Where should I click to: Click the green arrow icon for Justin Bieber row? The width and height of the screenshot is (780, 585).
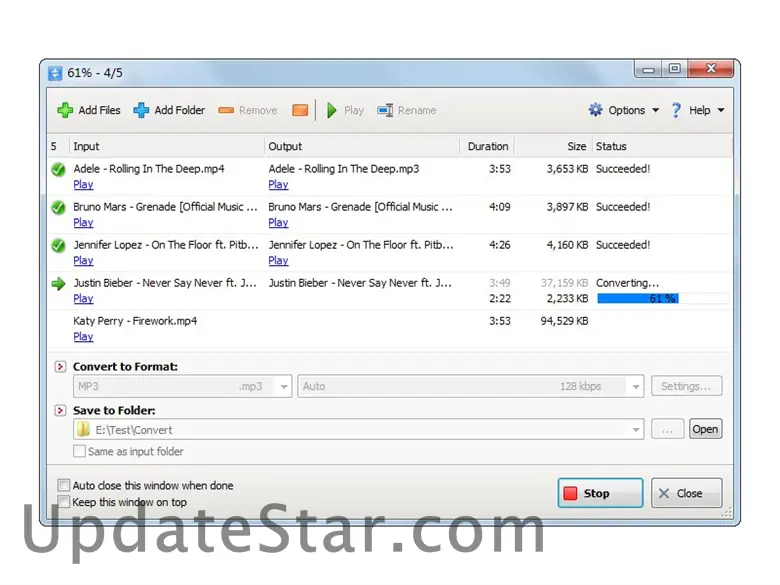pyautogui.click(x=59, y=284)
